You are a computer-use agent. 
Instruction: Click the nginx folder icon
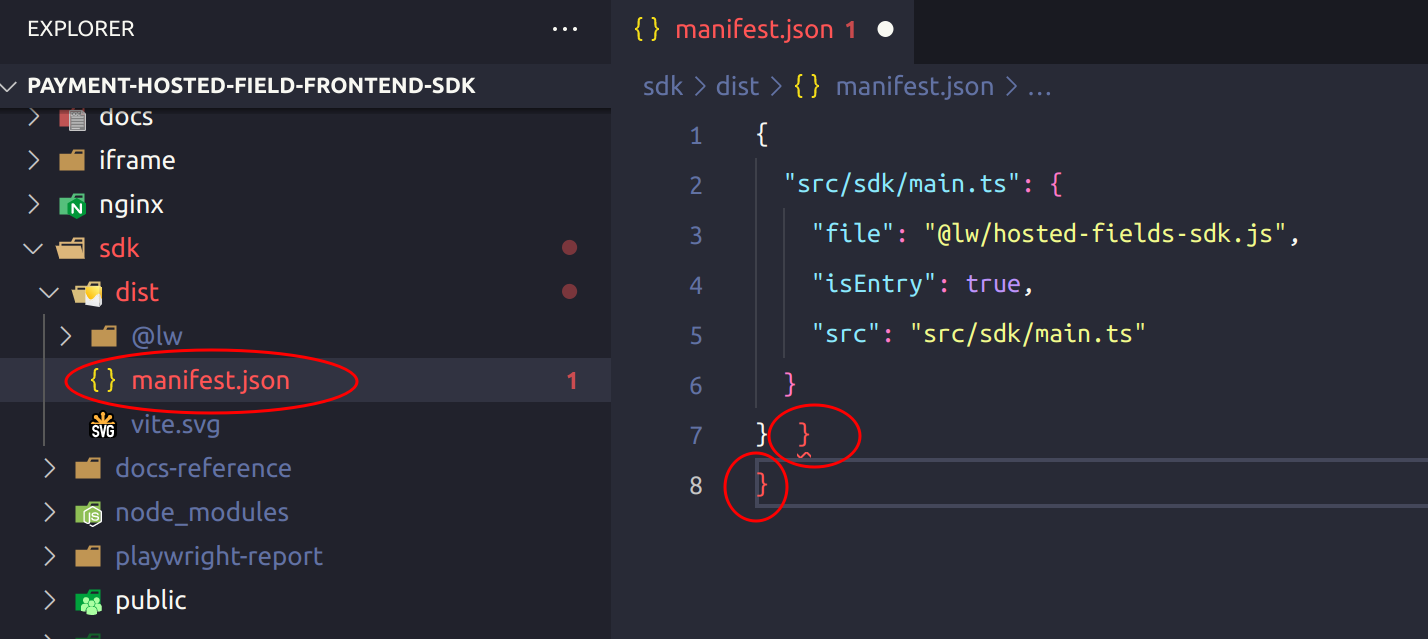[x=72, y=206]
